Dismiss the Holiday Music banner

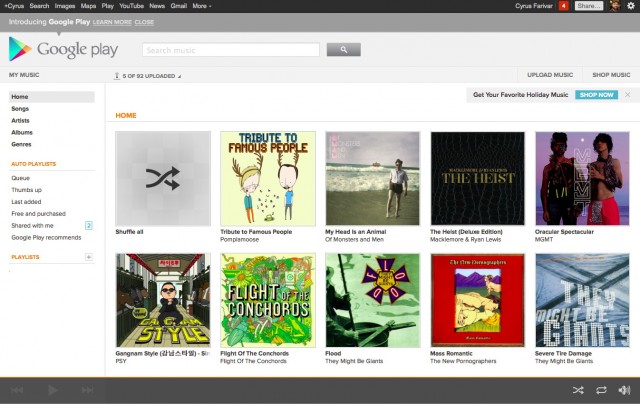pos(628,95)
